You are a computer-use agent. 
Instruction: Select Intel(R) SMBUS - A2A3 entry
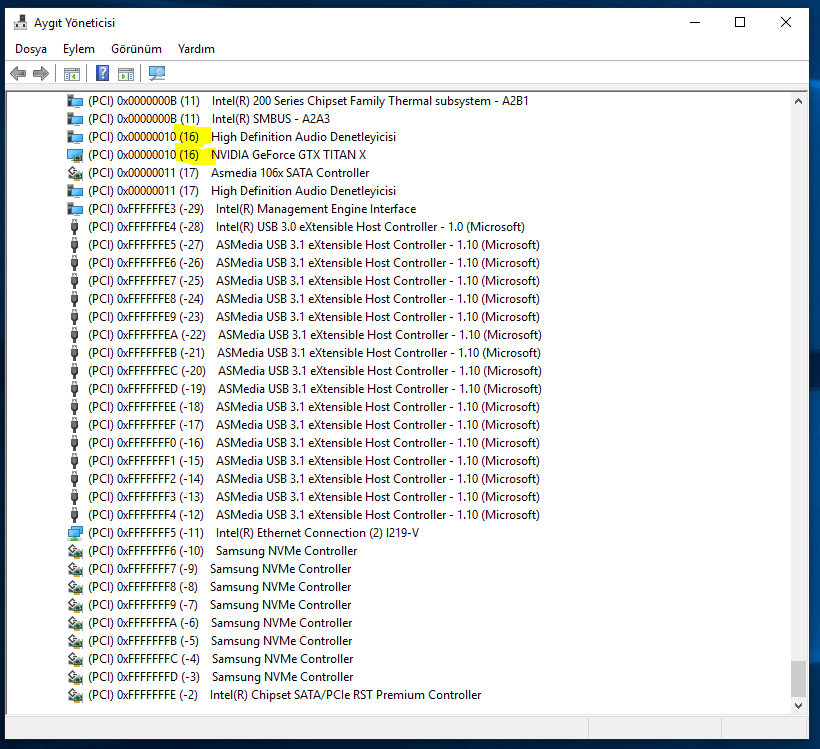(209, 119)
